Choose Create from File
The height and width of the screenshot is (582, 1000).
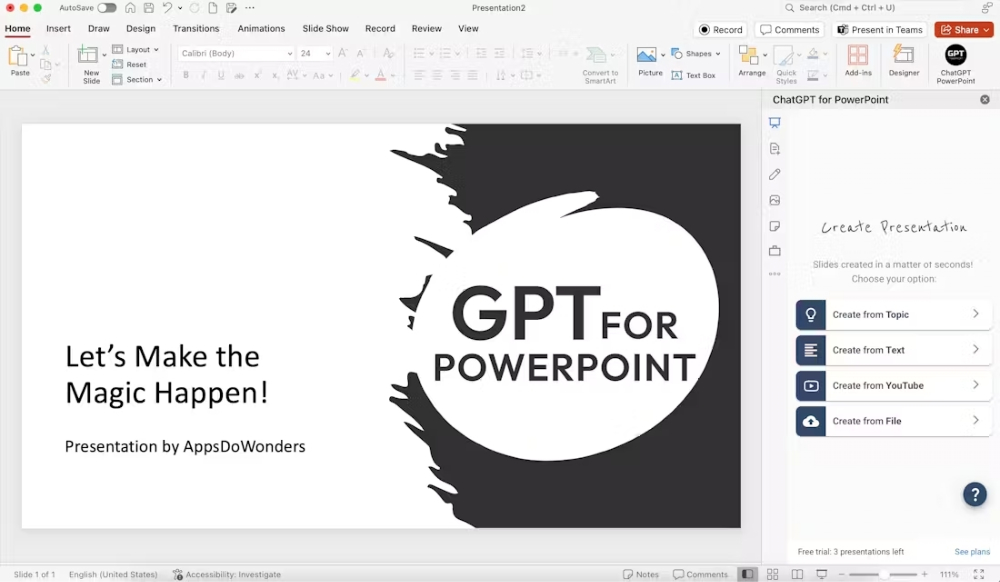(893, 421)
